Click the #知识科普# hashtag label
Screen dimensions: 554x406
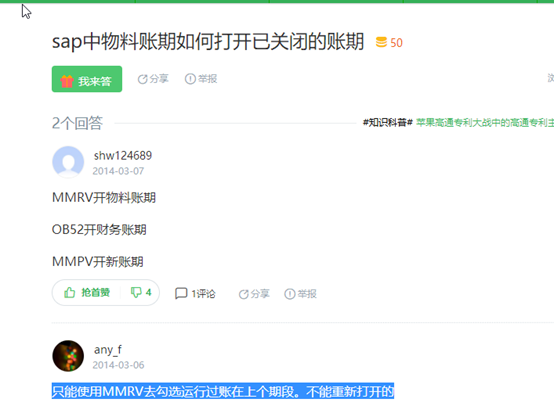pyautogui.click(x=388, y=123)
